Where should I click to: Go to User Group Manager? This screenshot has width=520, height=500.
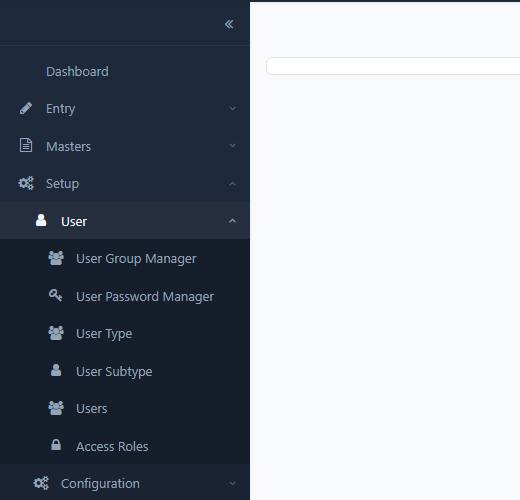pos(136,259)
